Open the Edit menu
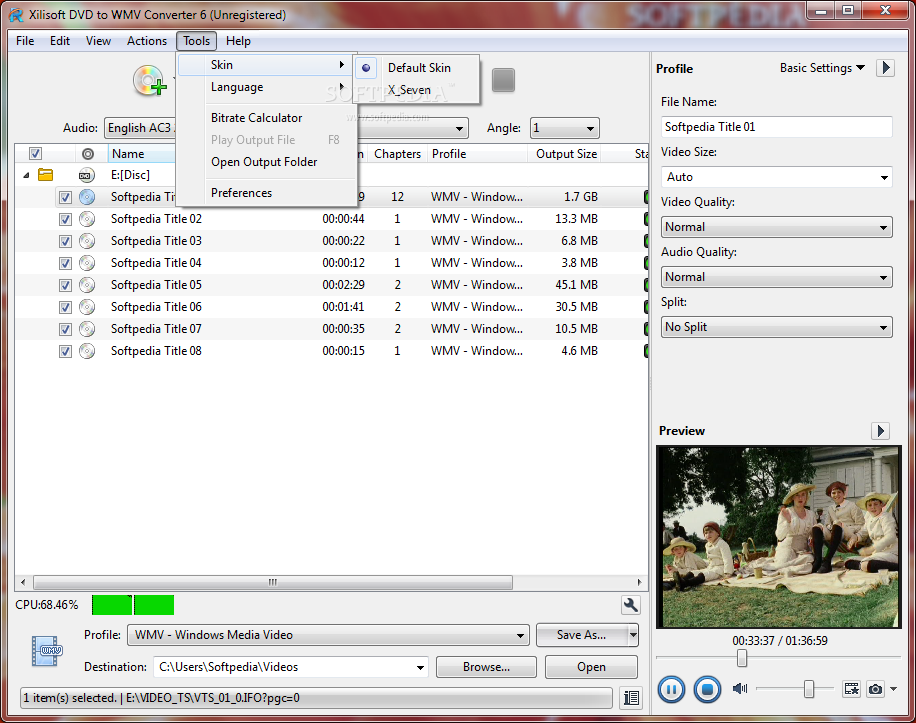This screenshot has height=723, width=916. pyautogui.click(x=60, y=41)
